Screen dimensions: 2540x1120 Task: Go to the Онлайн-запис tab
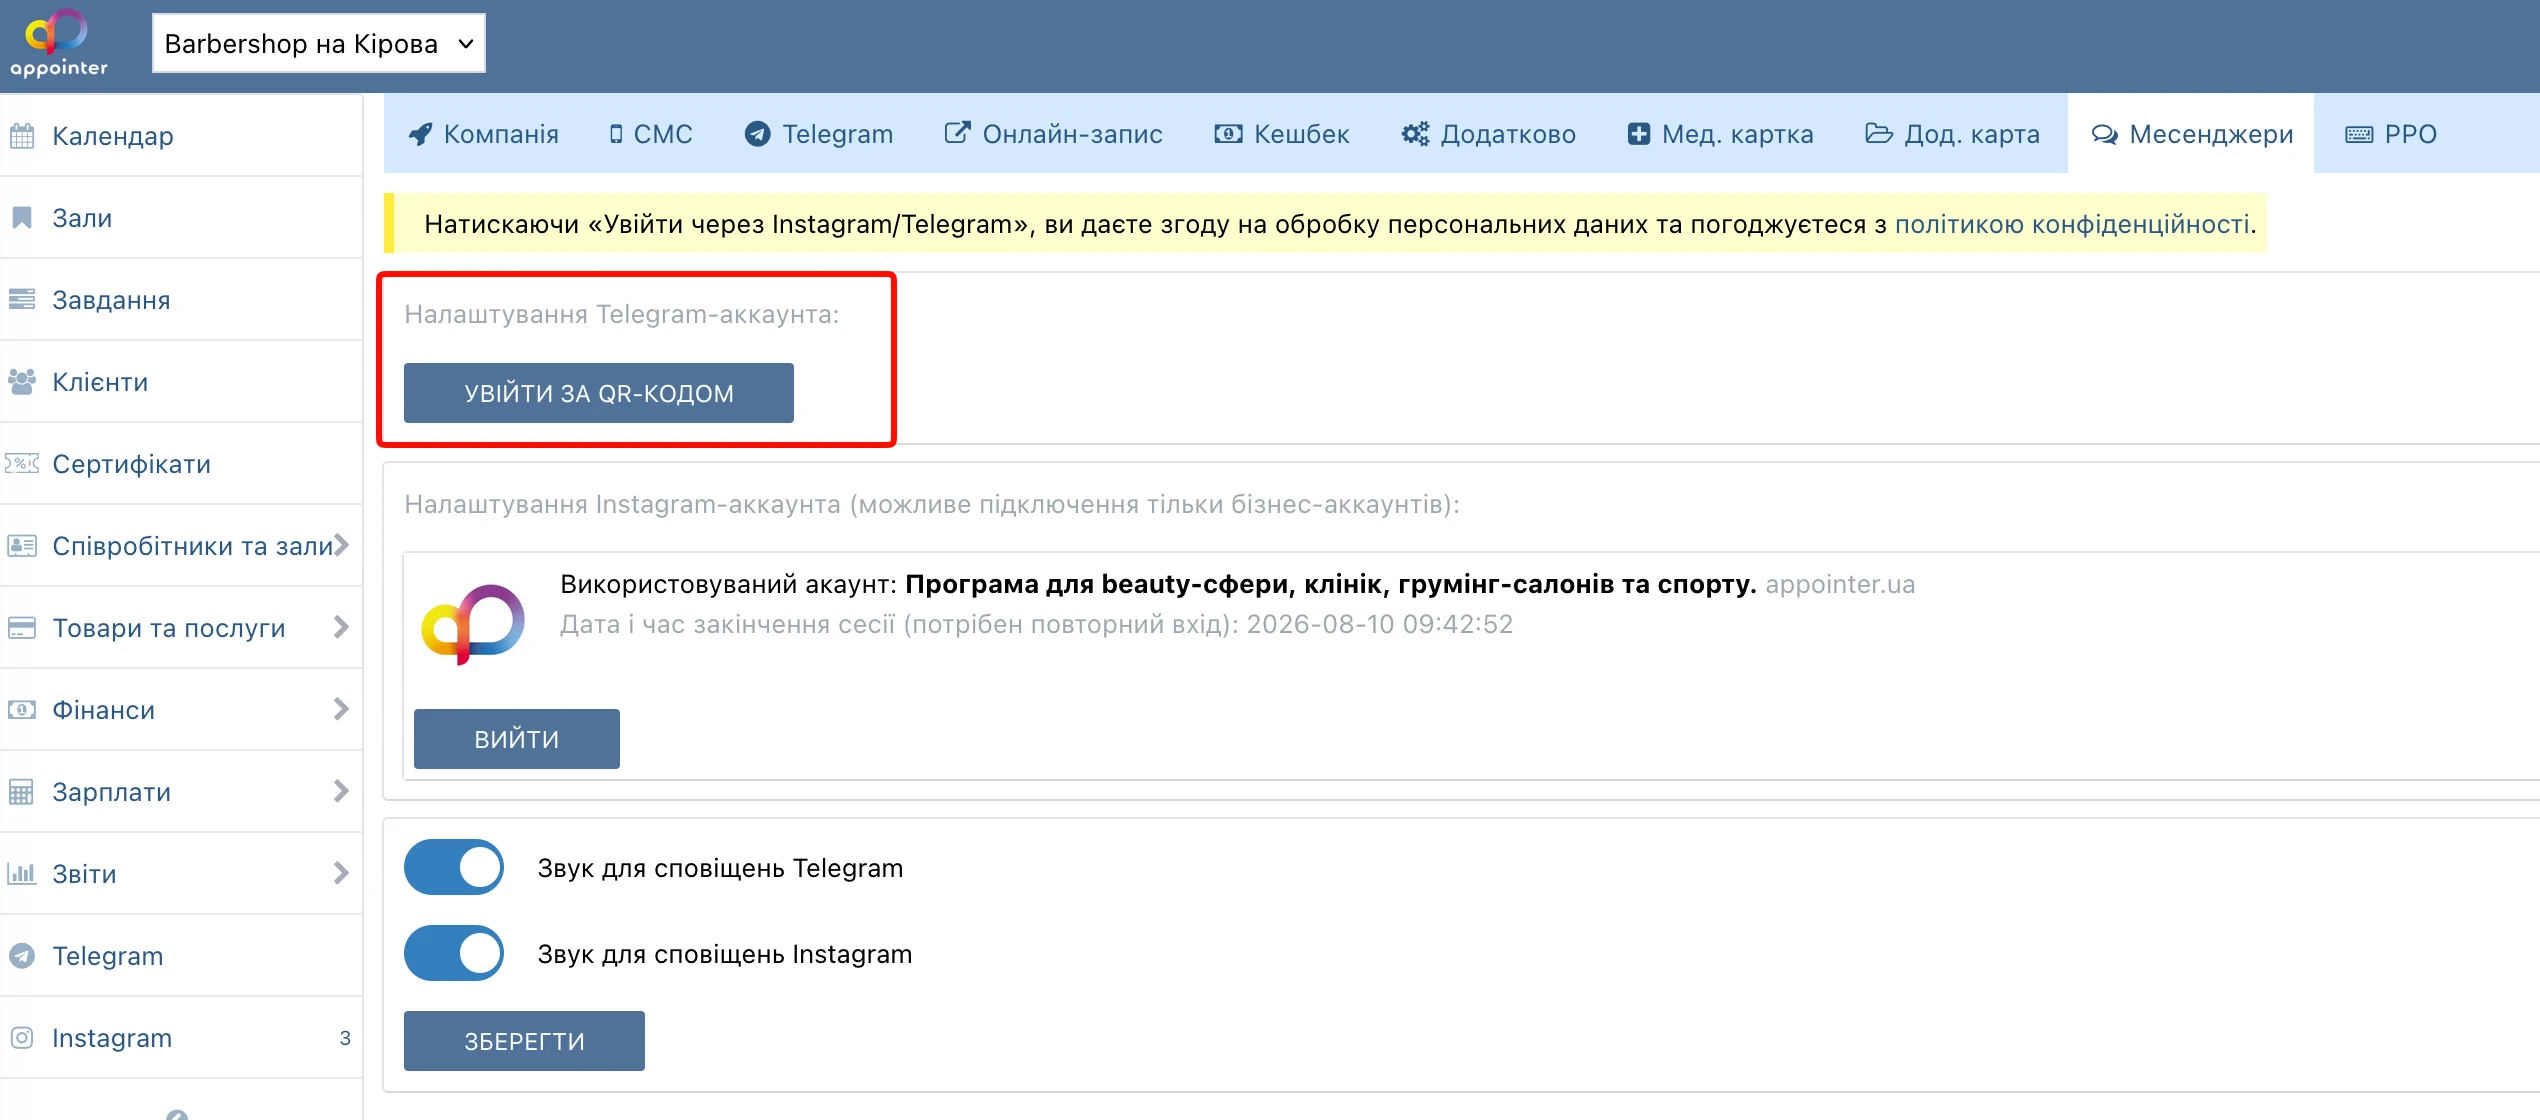pos(1054,134)
